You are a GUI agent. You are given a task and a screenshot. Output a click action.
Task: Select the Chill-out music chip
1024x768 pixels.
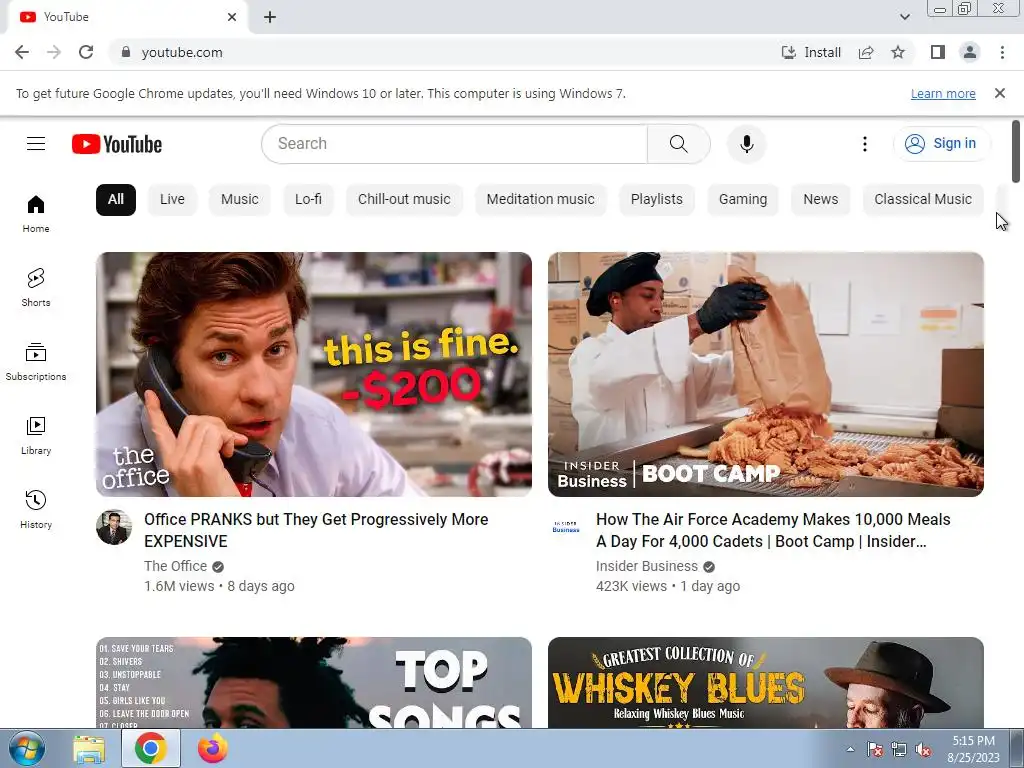pos(404,199)
